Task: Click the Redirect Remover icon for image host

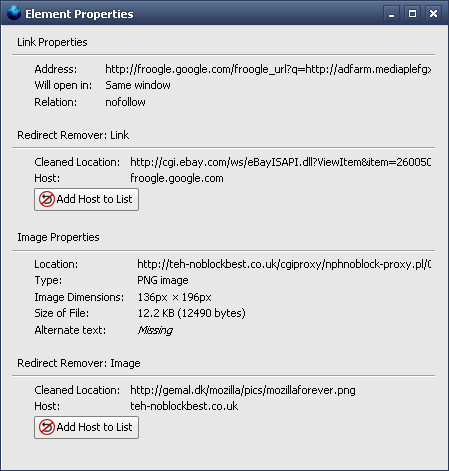Action: coord(47,427)
